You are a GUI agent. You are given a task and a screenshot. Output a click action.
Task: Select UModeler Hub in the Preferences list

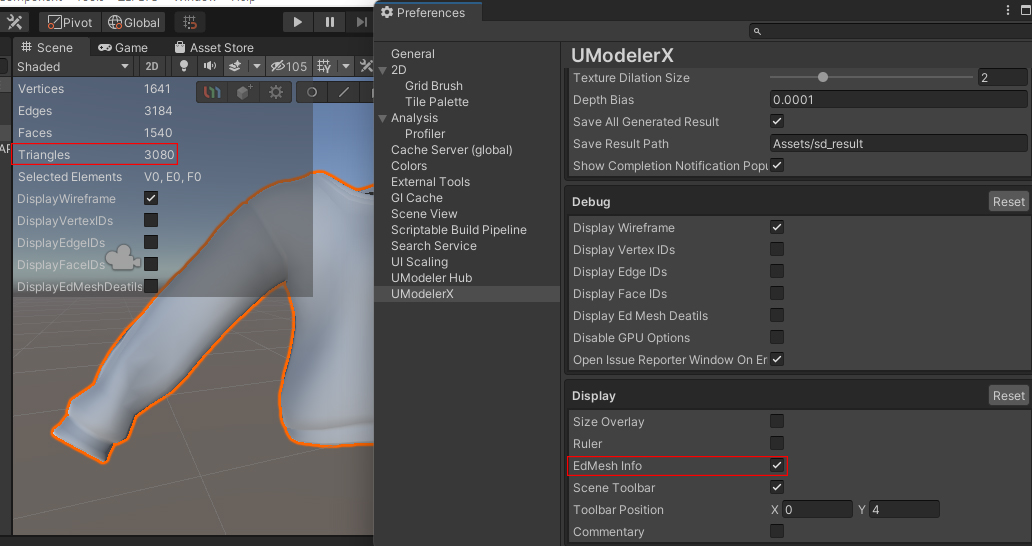pyautogui.click(x=431, y=278)
